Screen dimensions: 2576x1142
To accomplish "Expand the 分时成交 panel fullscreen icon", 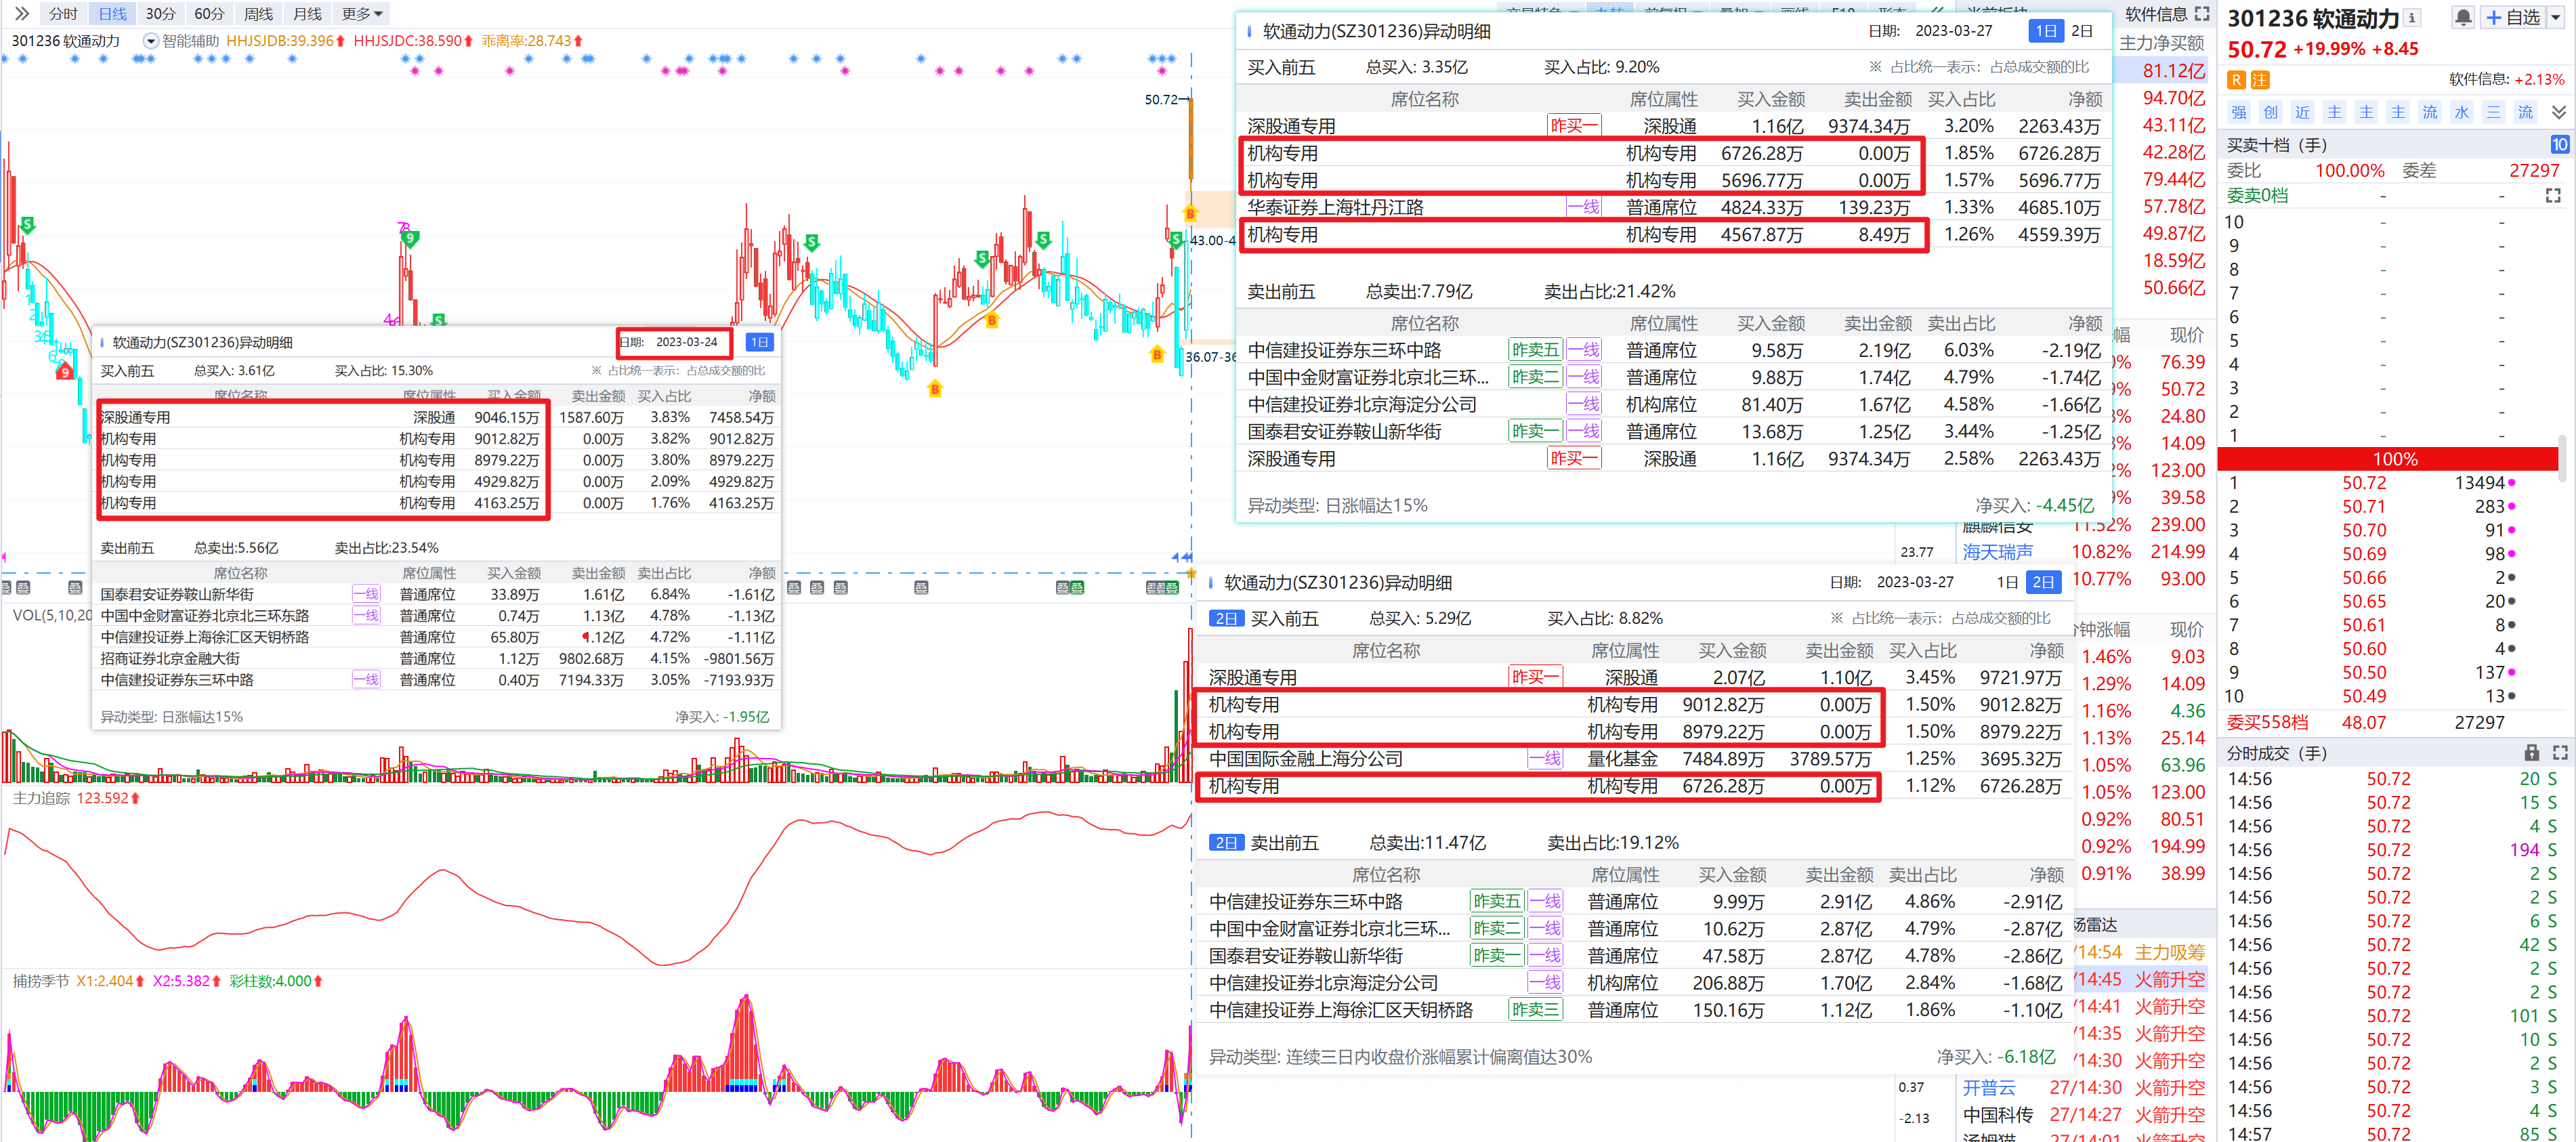I will (x=2560, y=753).
